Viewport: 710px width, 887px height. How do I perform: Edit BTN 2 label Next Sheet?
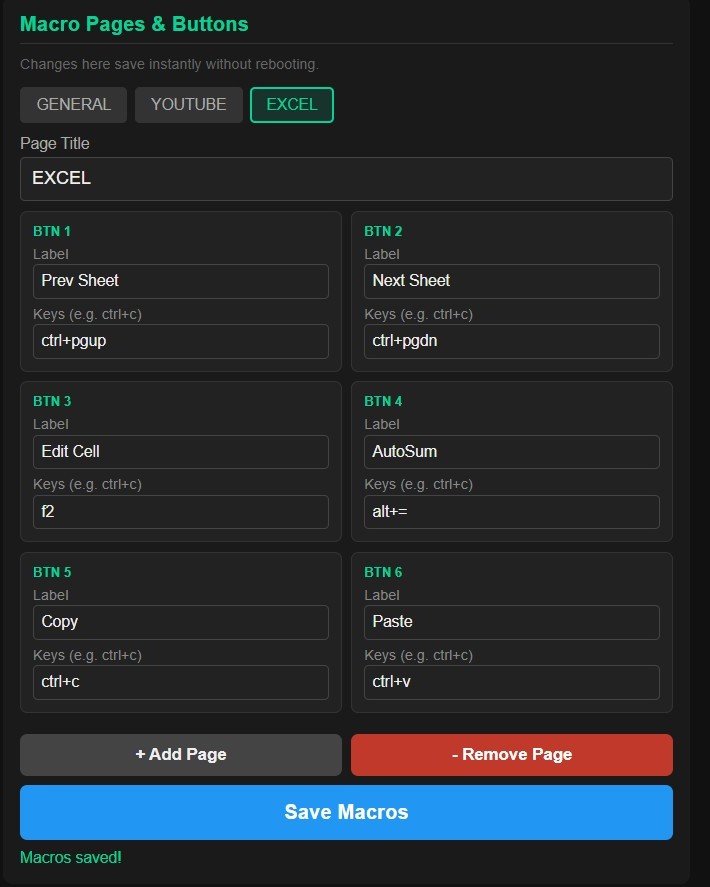pos(512,281)
